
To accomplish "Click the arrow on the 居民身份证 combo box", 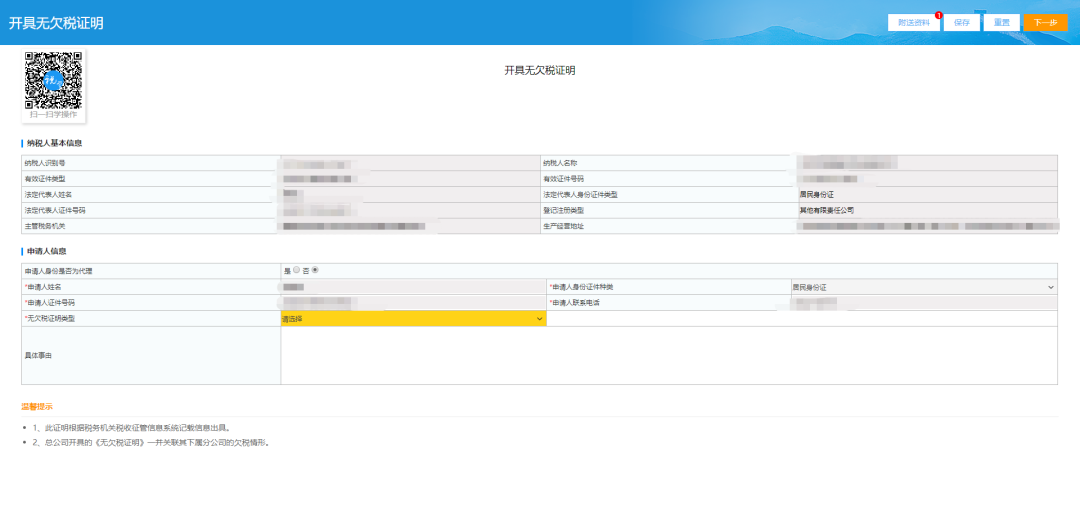I will (1050, 287).
